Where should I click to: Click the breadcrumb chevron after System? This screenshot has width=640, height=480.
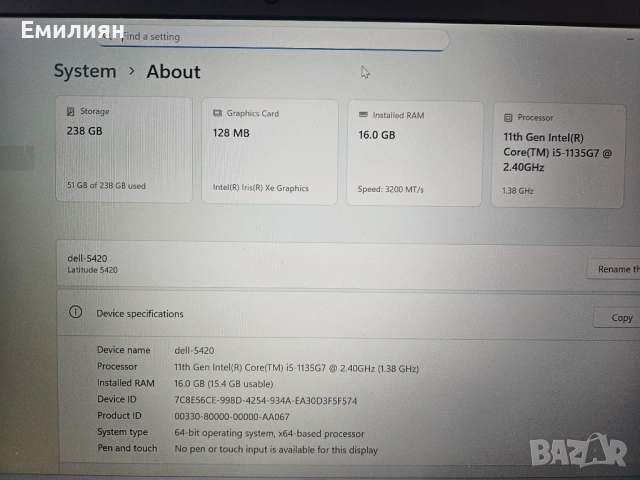pyautogui.click(x=131, y=71)
